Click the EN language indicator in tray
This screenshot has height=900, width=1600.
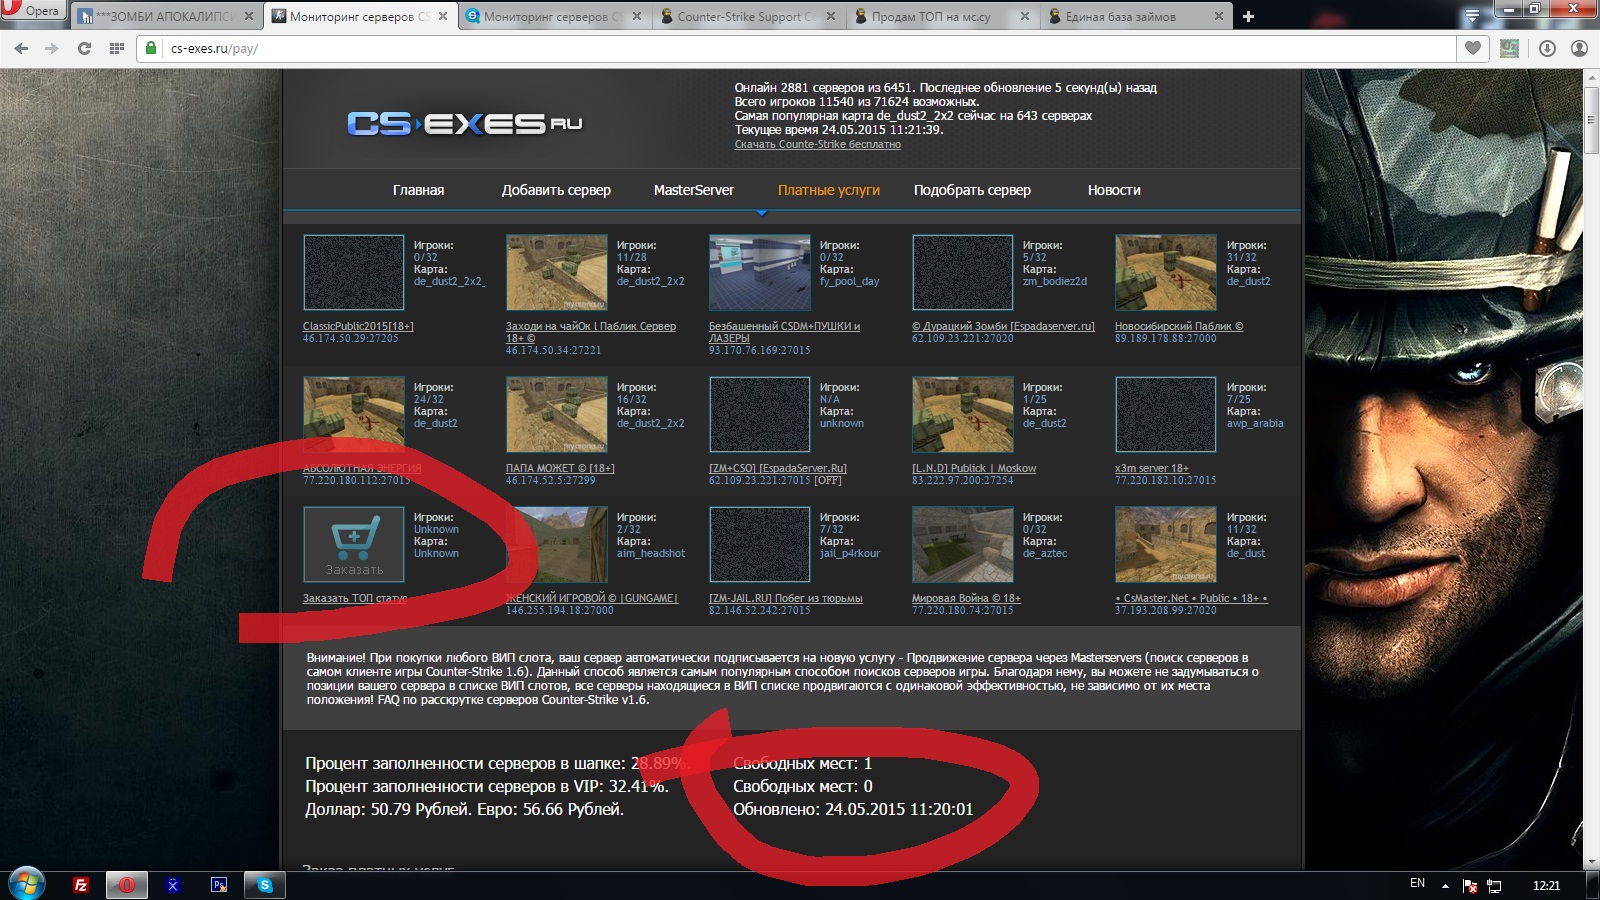point(1417,884)
